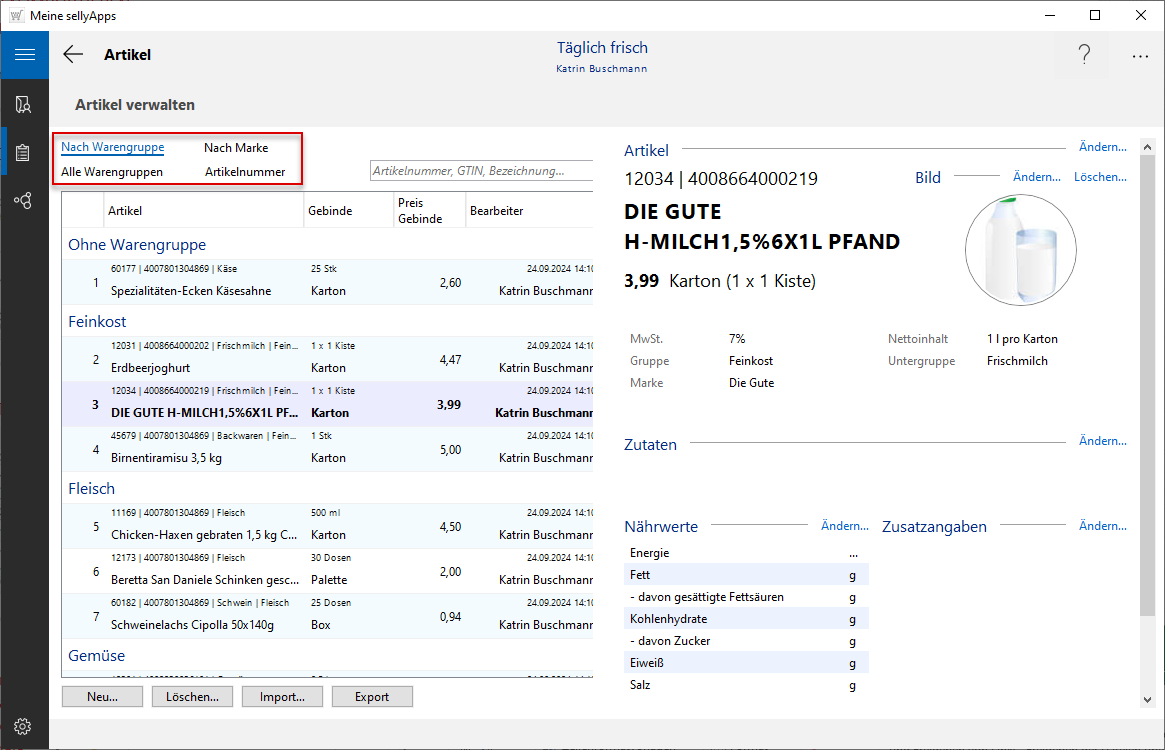Focus the Artikelnummer, GTIN search field
Viewport: 1165px width, 750px height.
pos(480,171)
